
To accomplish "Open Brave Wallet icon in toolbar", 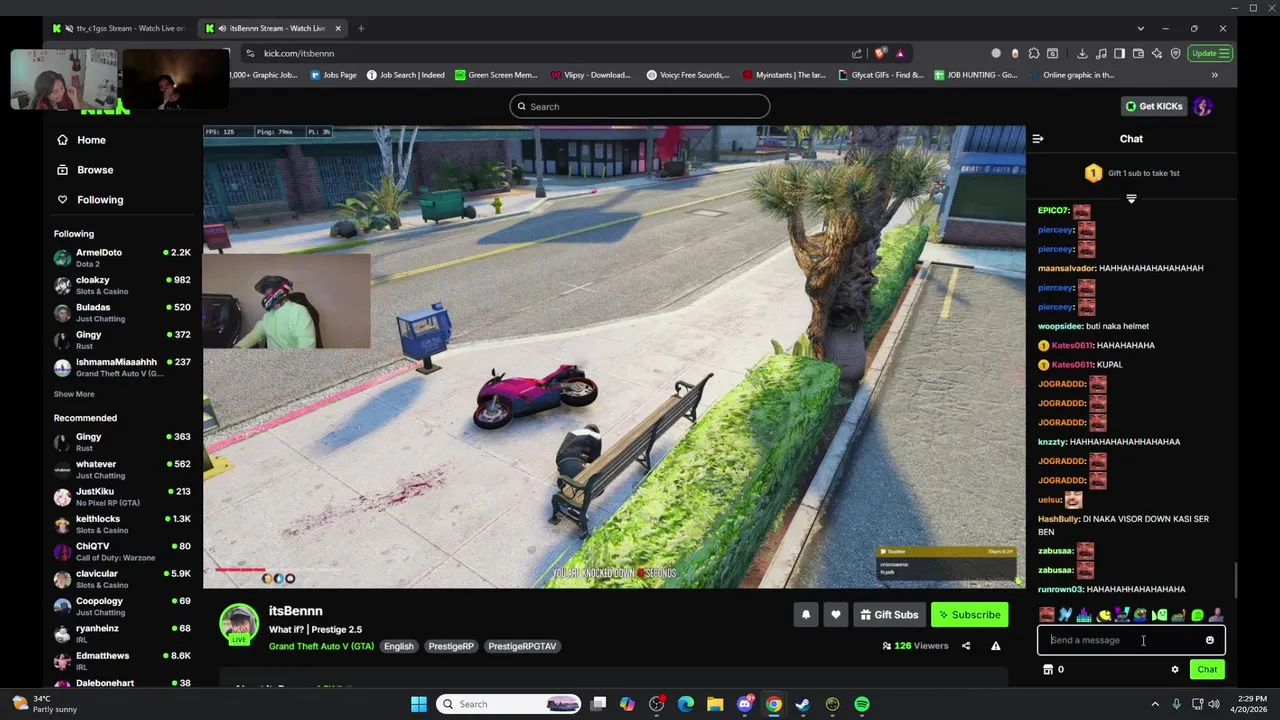I will coord(1138,53).
